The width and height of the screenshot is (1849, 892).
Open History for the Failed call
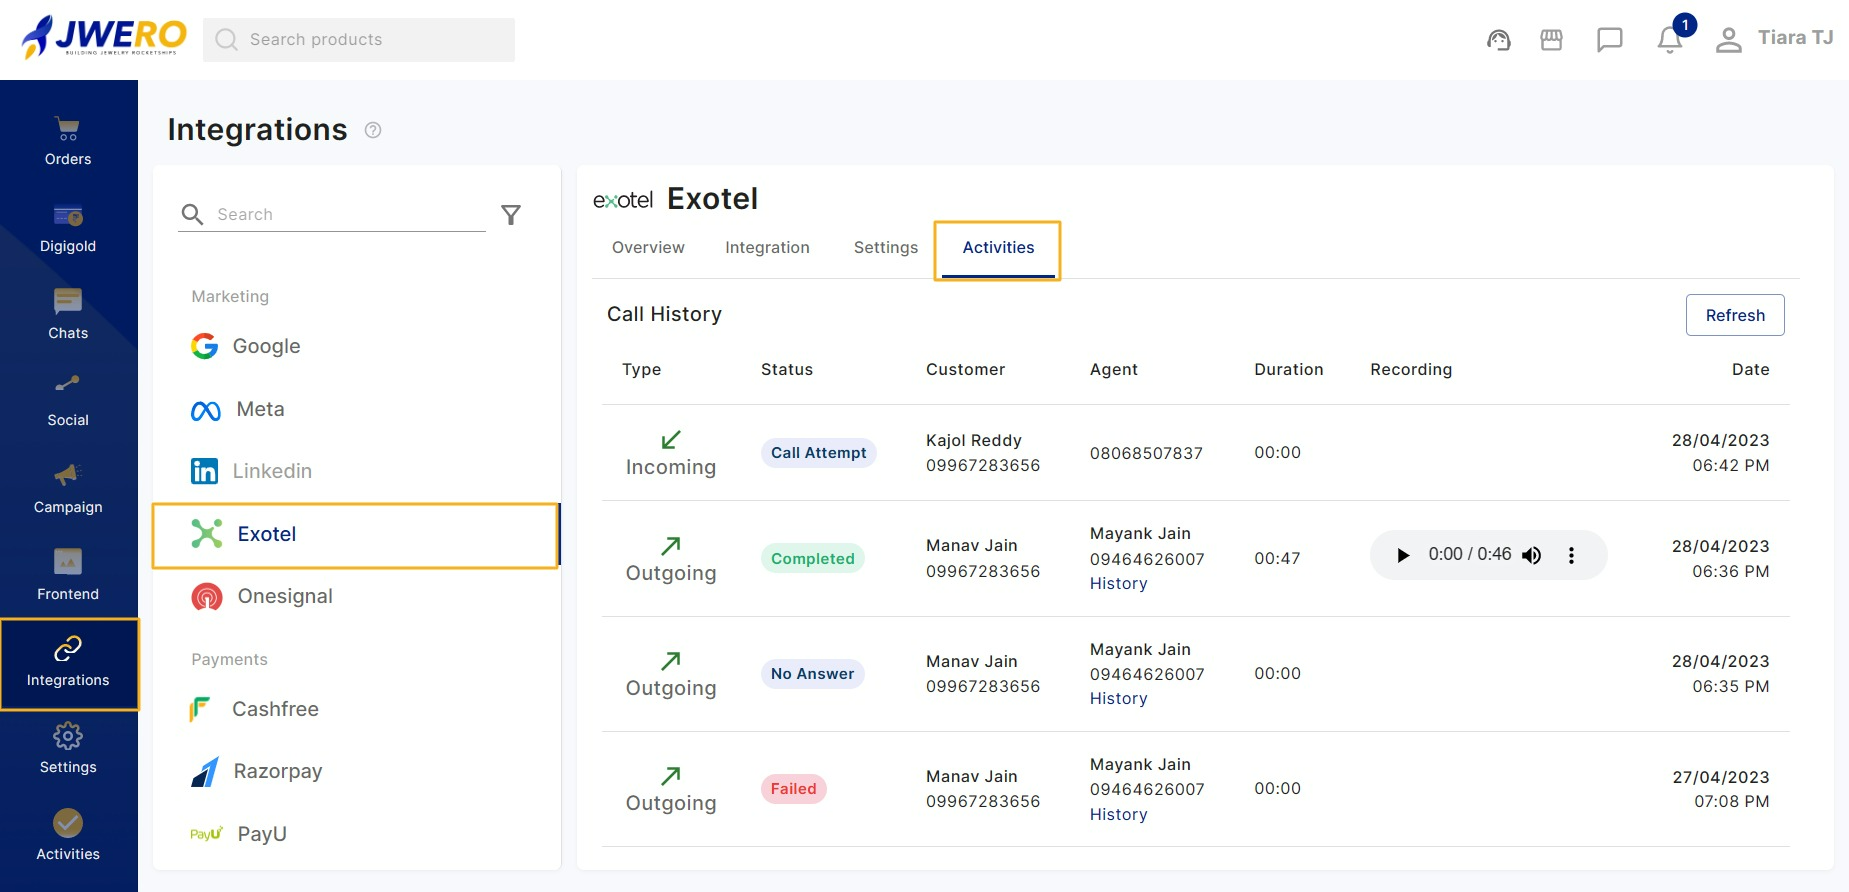coord(1118,815)
